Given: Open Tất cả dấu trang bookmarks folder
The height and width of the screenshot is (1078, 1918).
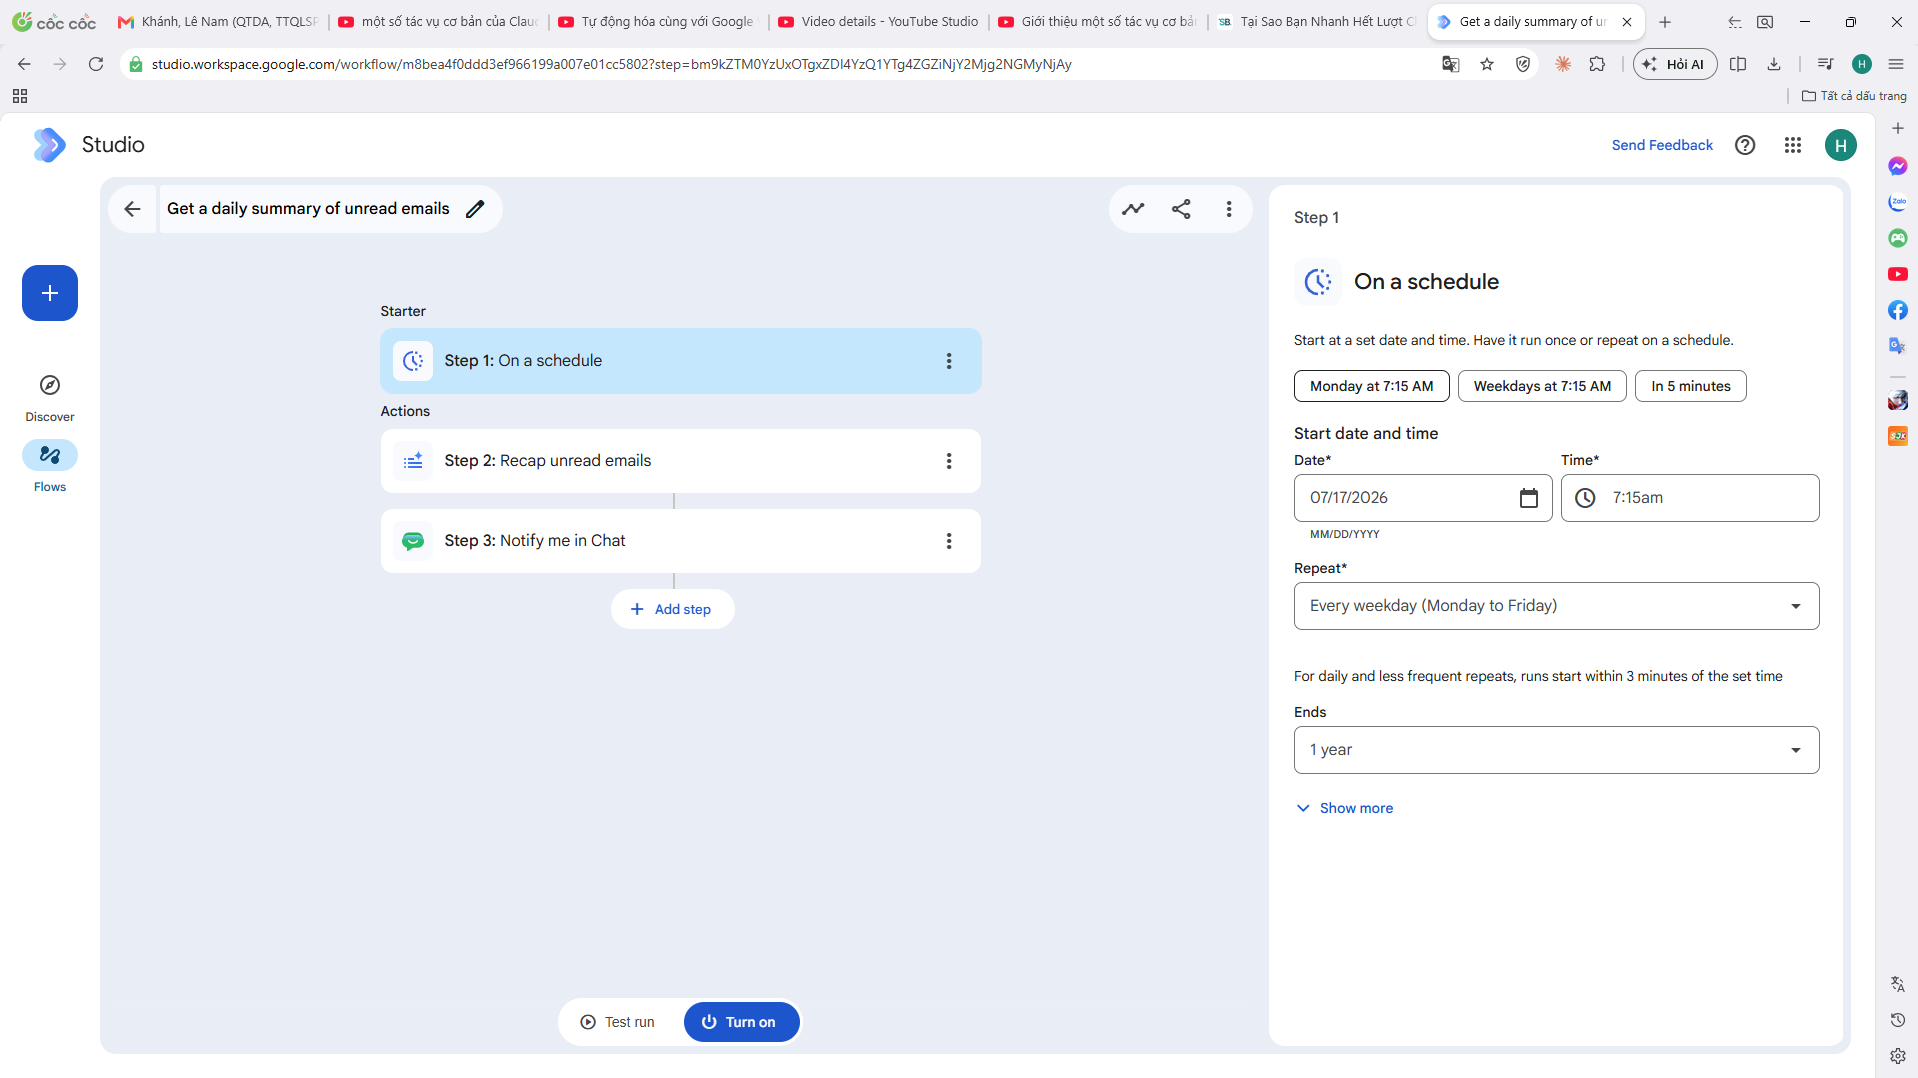Looking at the screenshot, I should pos(1854,96).
